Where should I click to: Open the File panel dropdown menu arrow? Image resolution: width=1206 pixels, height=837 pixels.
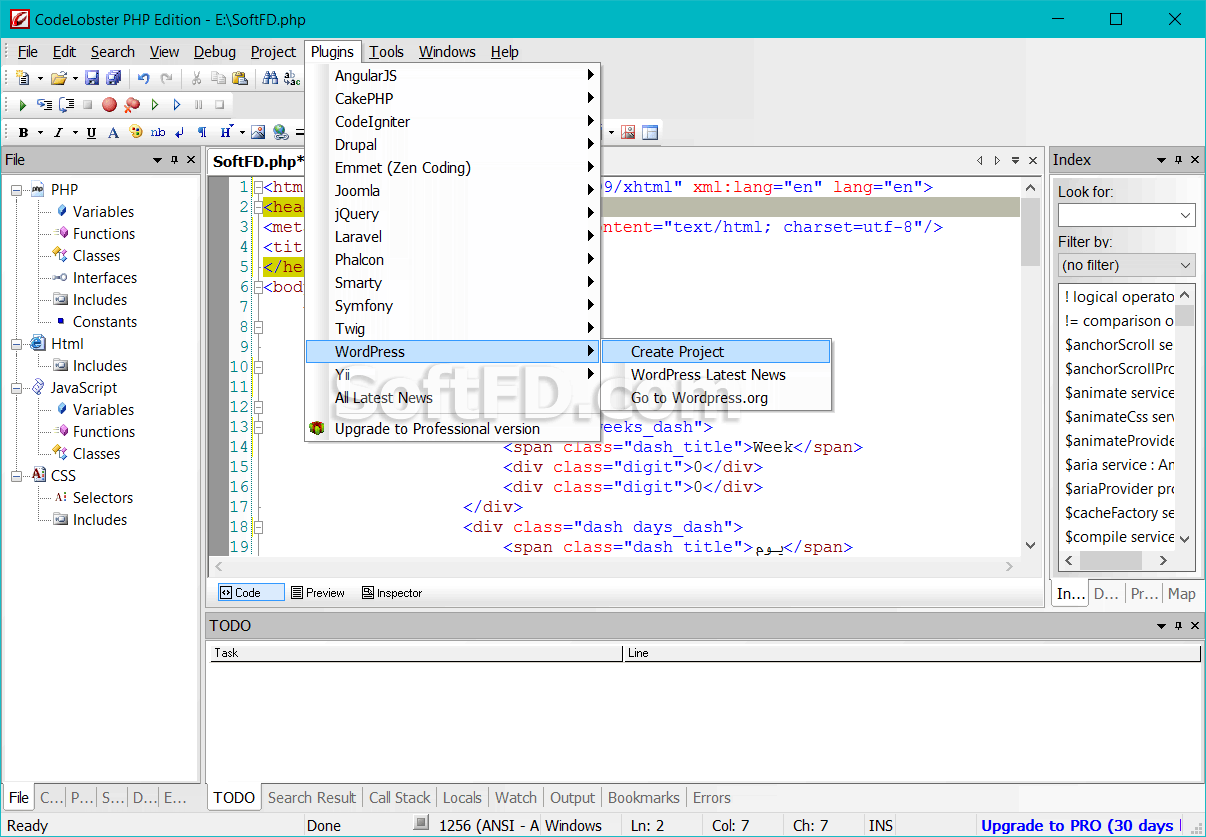tap(157, 160)
